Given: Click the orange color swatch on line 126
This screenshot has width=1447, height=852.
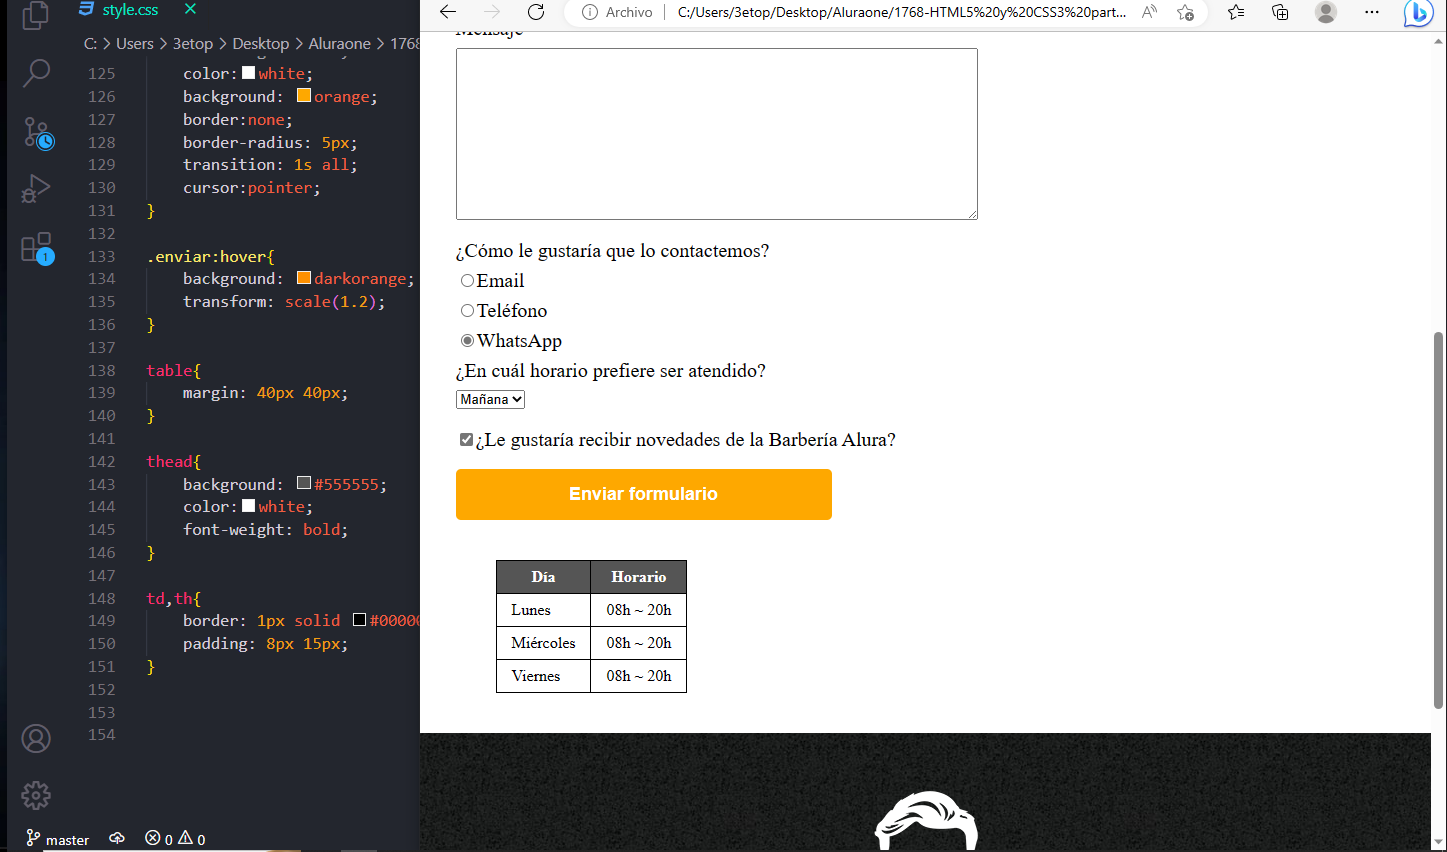Looking at the screenshot, I should (x=304, y=96).
